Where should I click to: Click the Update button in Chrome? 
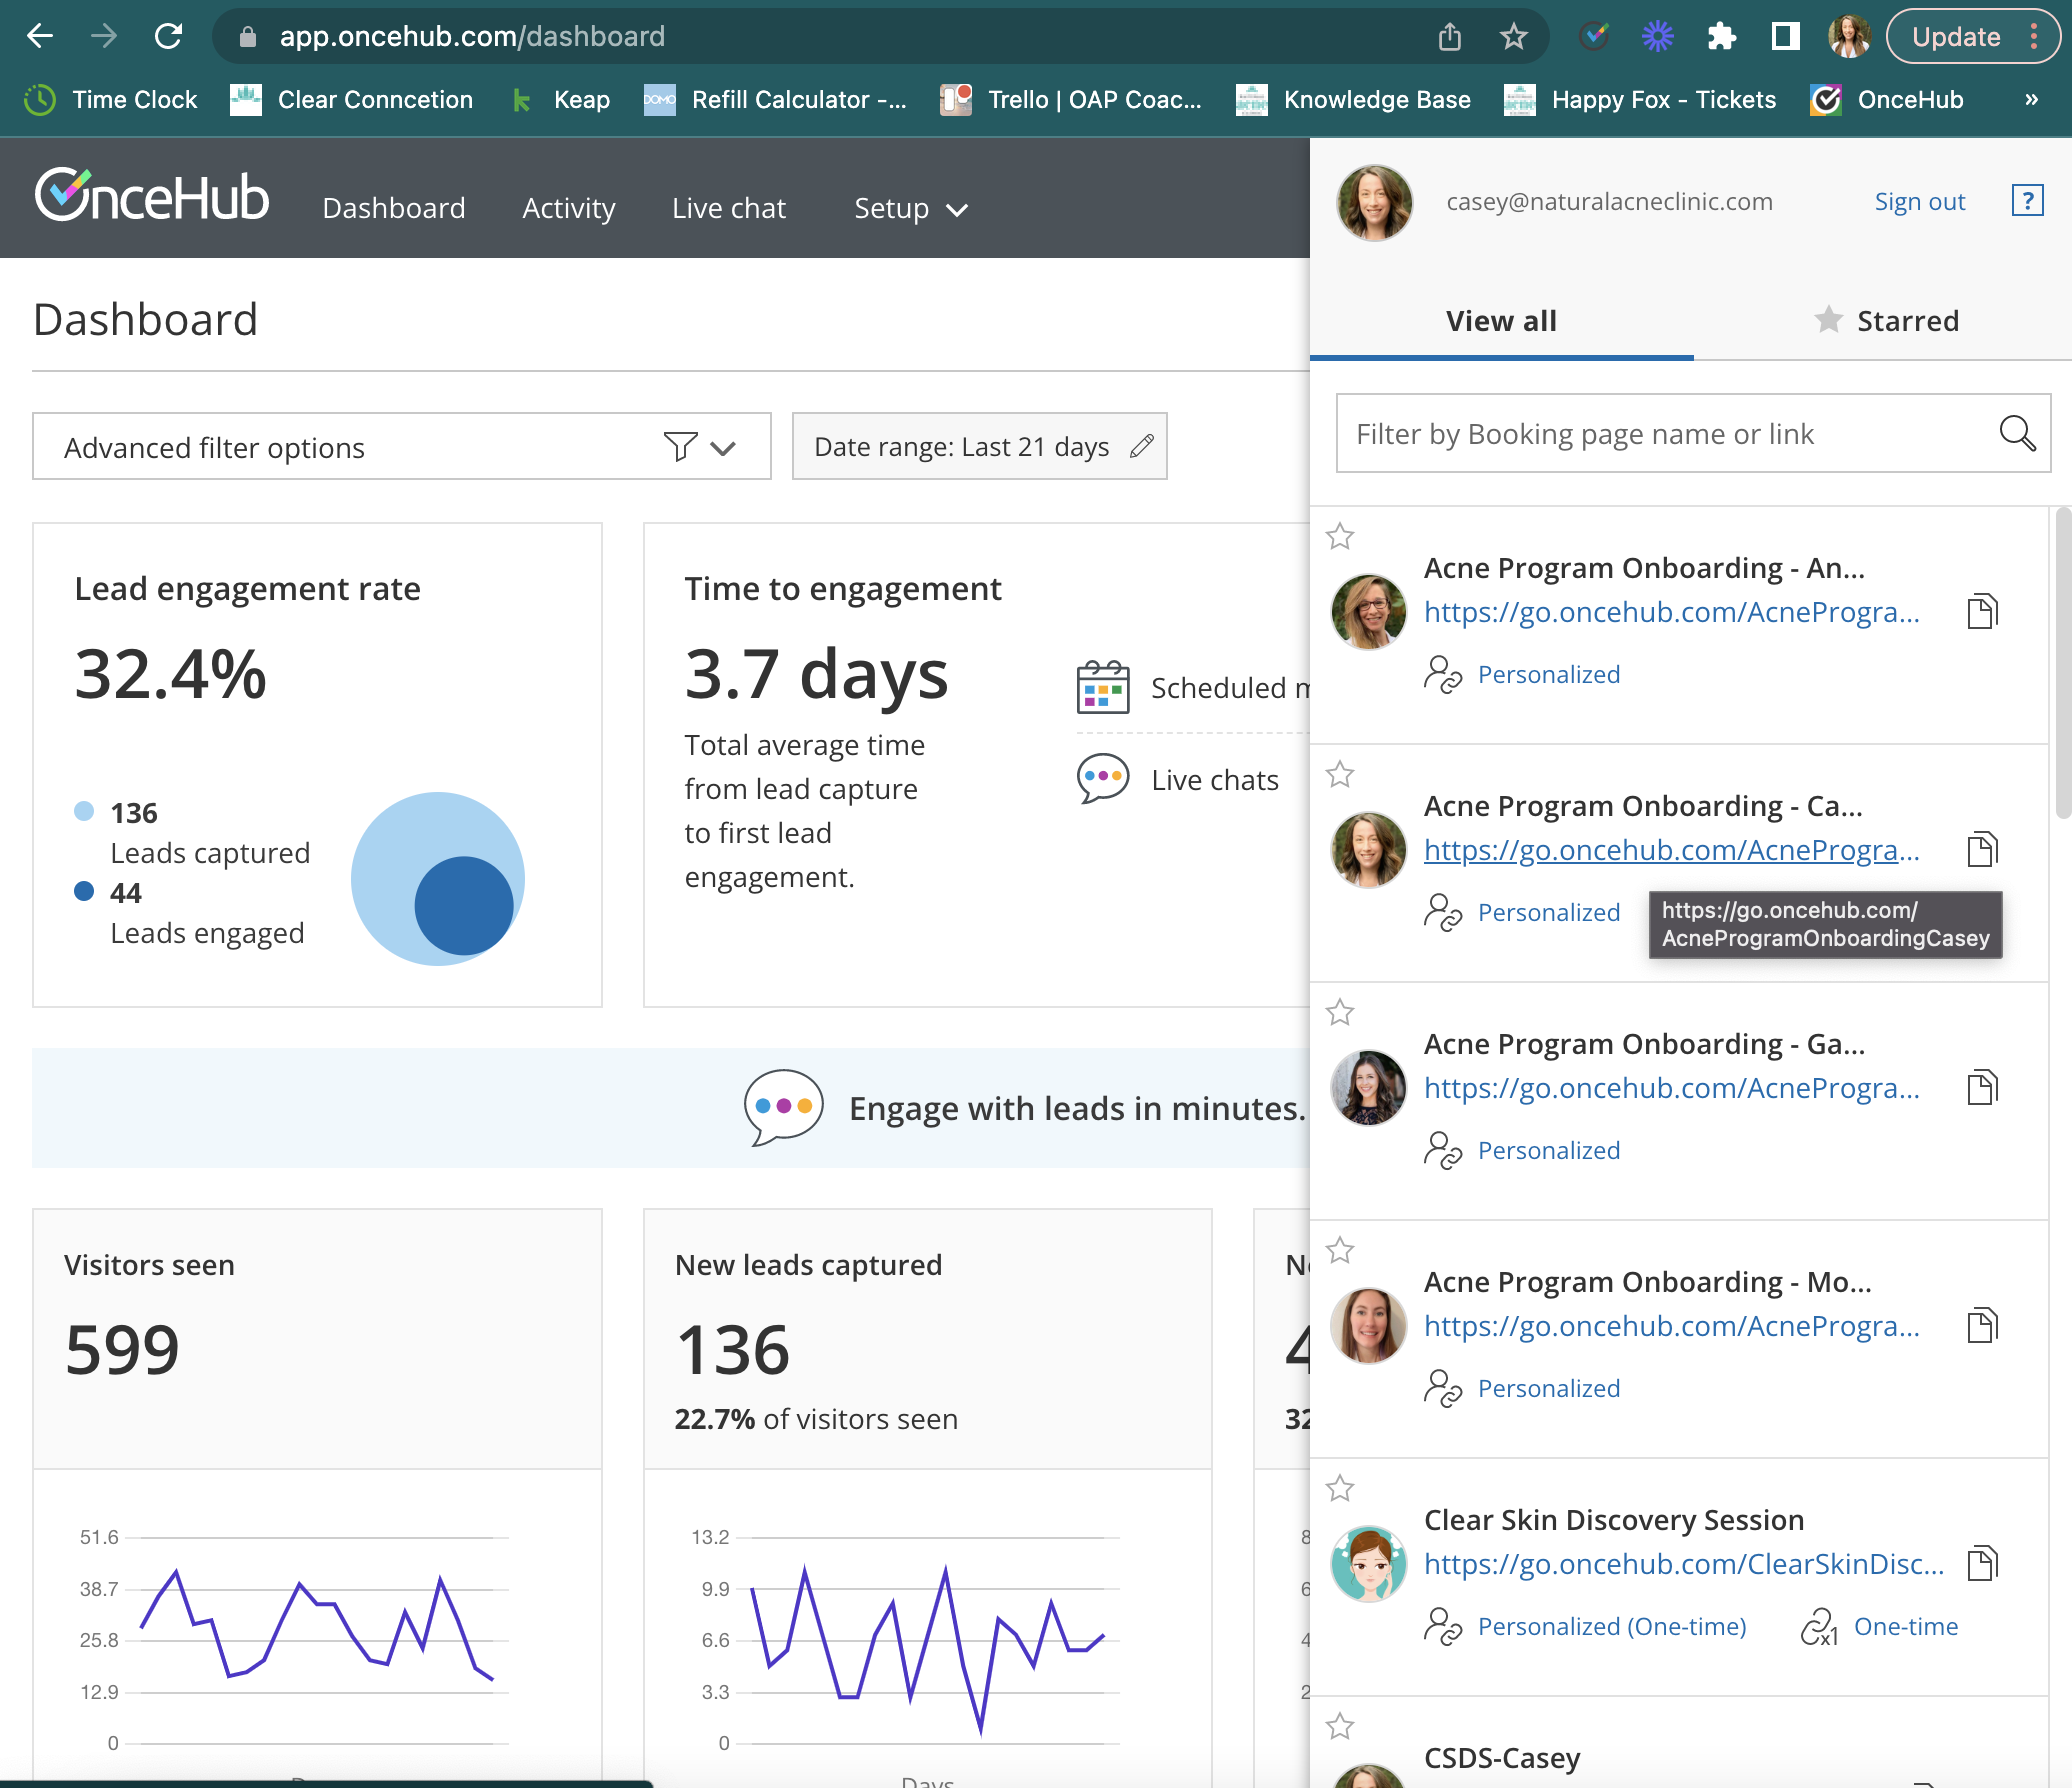coord(1972,37)
